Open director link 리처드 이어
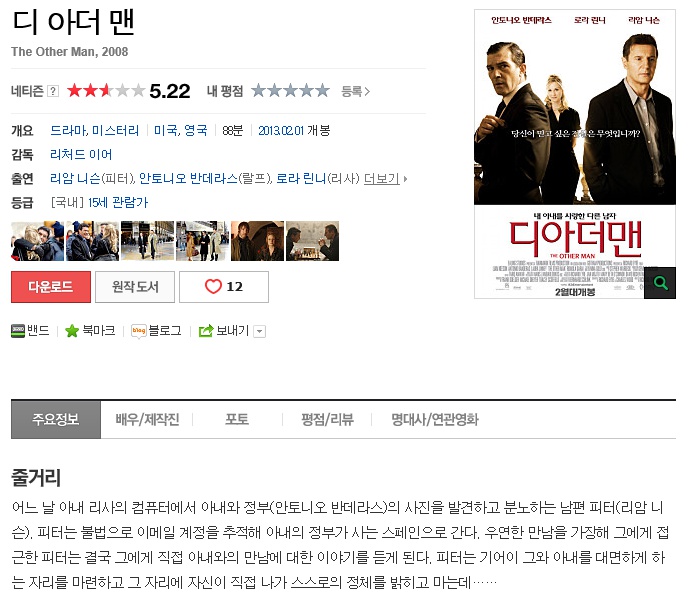This screenshot has height=616, width=691. click(81, 155)
